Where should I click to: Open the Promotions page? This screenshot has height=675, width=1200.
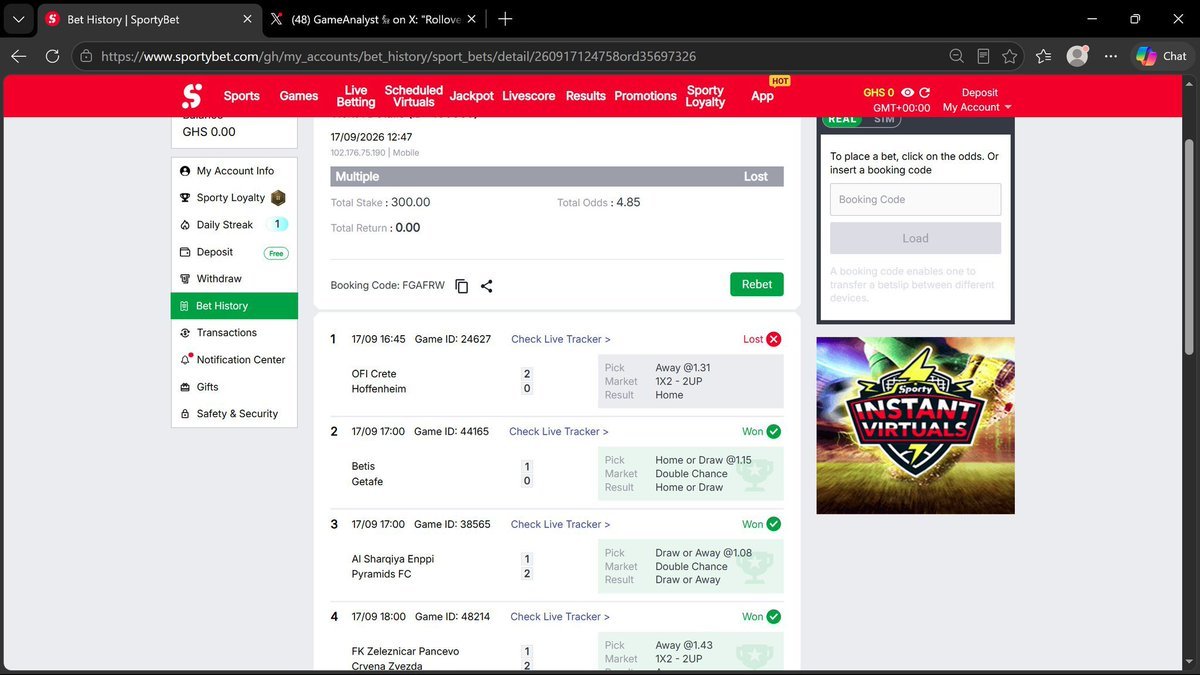click(x=645, y=96)
